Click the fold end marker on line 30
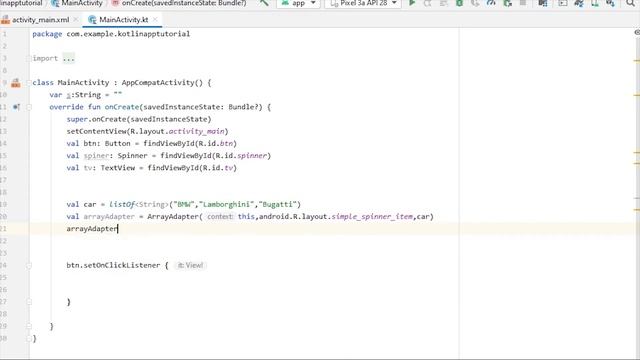The height and width of the screenshot is (360, 640). [29, 338]
